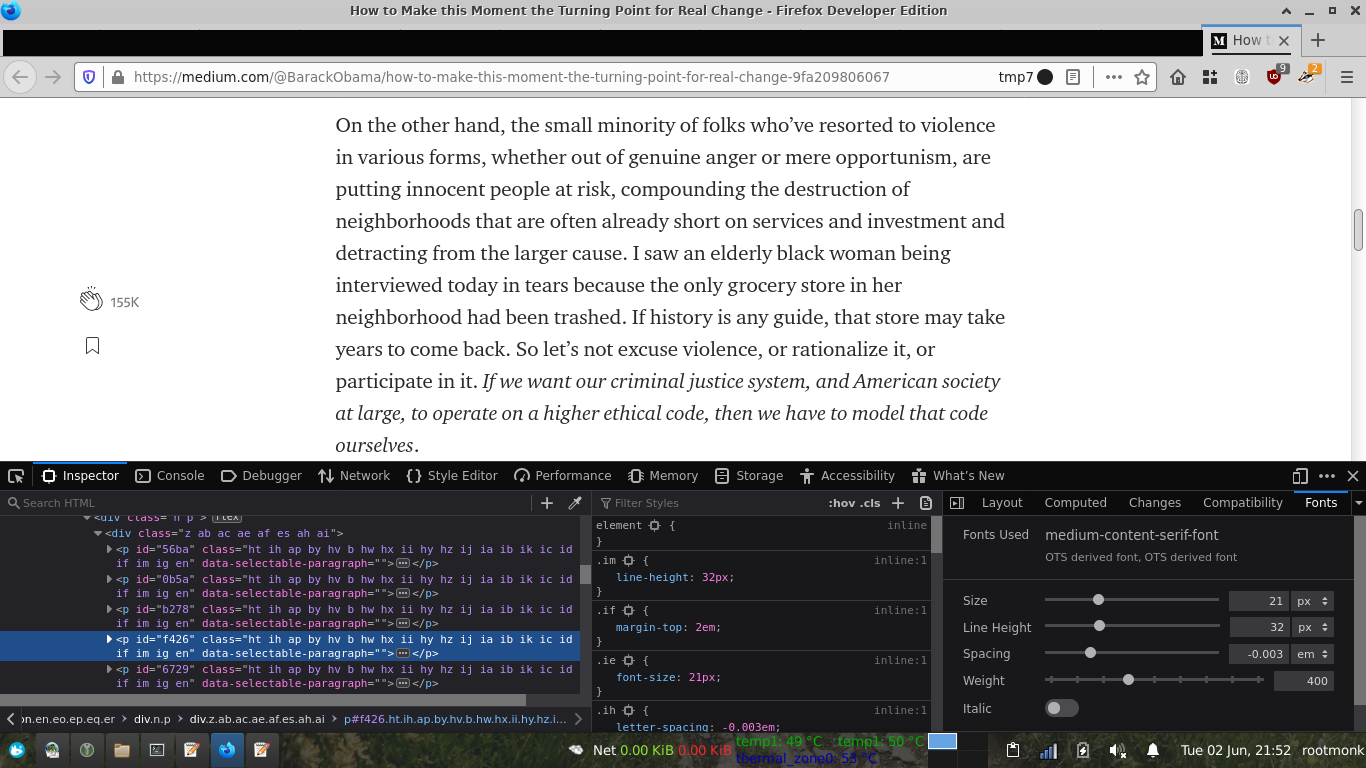
Task: Toggle print media simulation icon
Action: coord(926,503)
